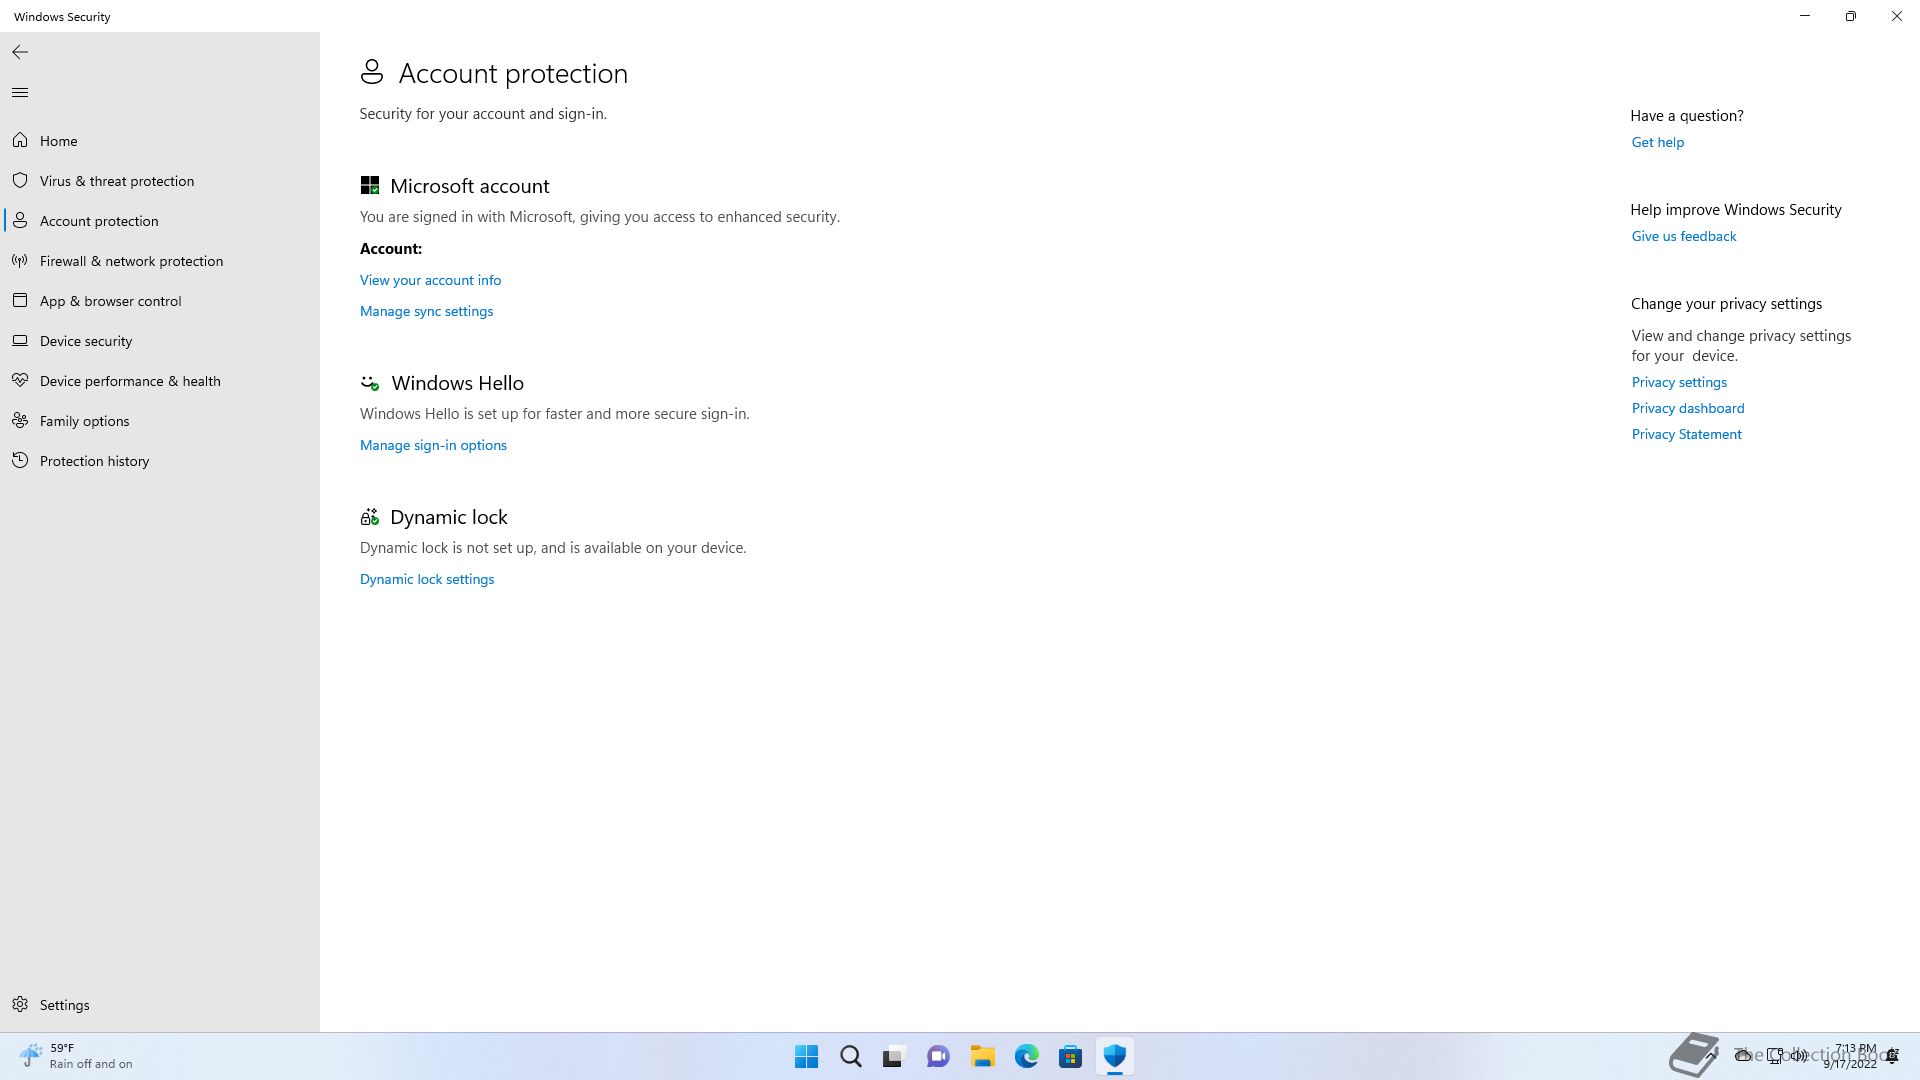Screen dimensions: 1920x1080
Task: Open Task View from the taskbar
Action: click(x=894, y=1056)
